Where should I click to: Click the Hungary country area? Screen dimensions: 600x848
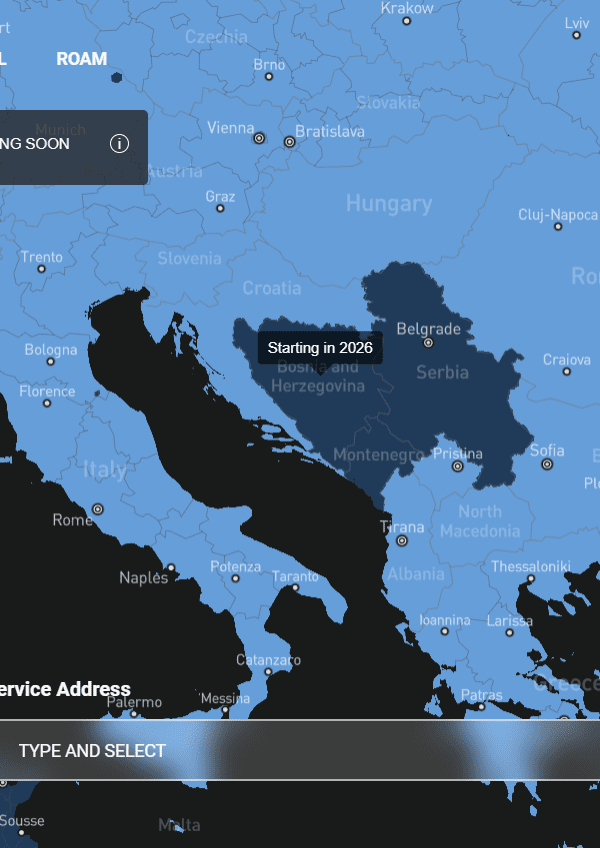(x=388, y=204)
